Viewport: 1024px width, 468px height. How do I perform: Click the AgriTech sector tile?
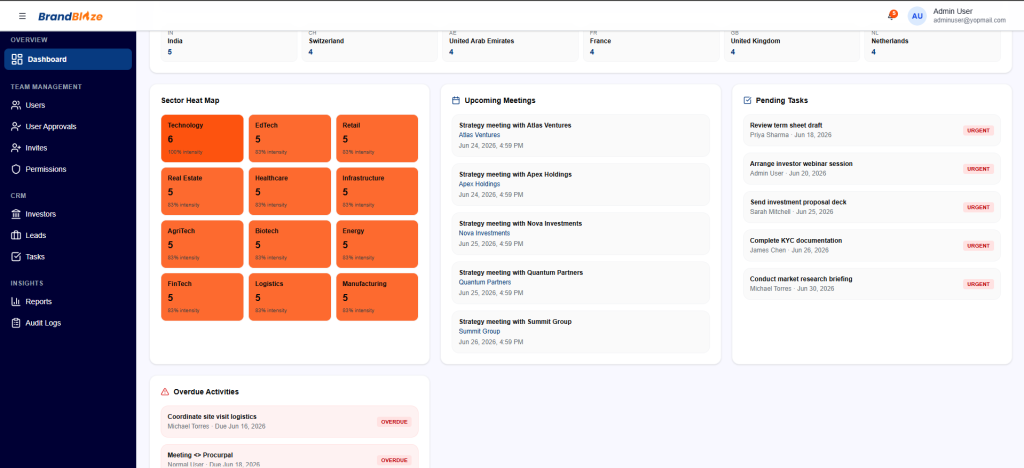[x=202, y=244]
